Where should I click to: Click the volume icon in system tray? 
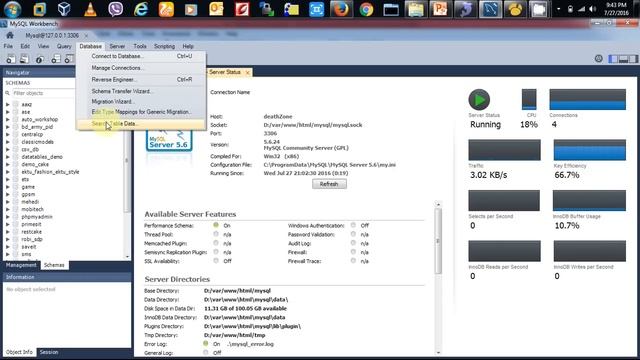pyautogui.click(x=593, y=9)
